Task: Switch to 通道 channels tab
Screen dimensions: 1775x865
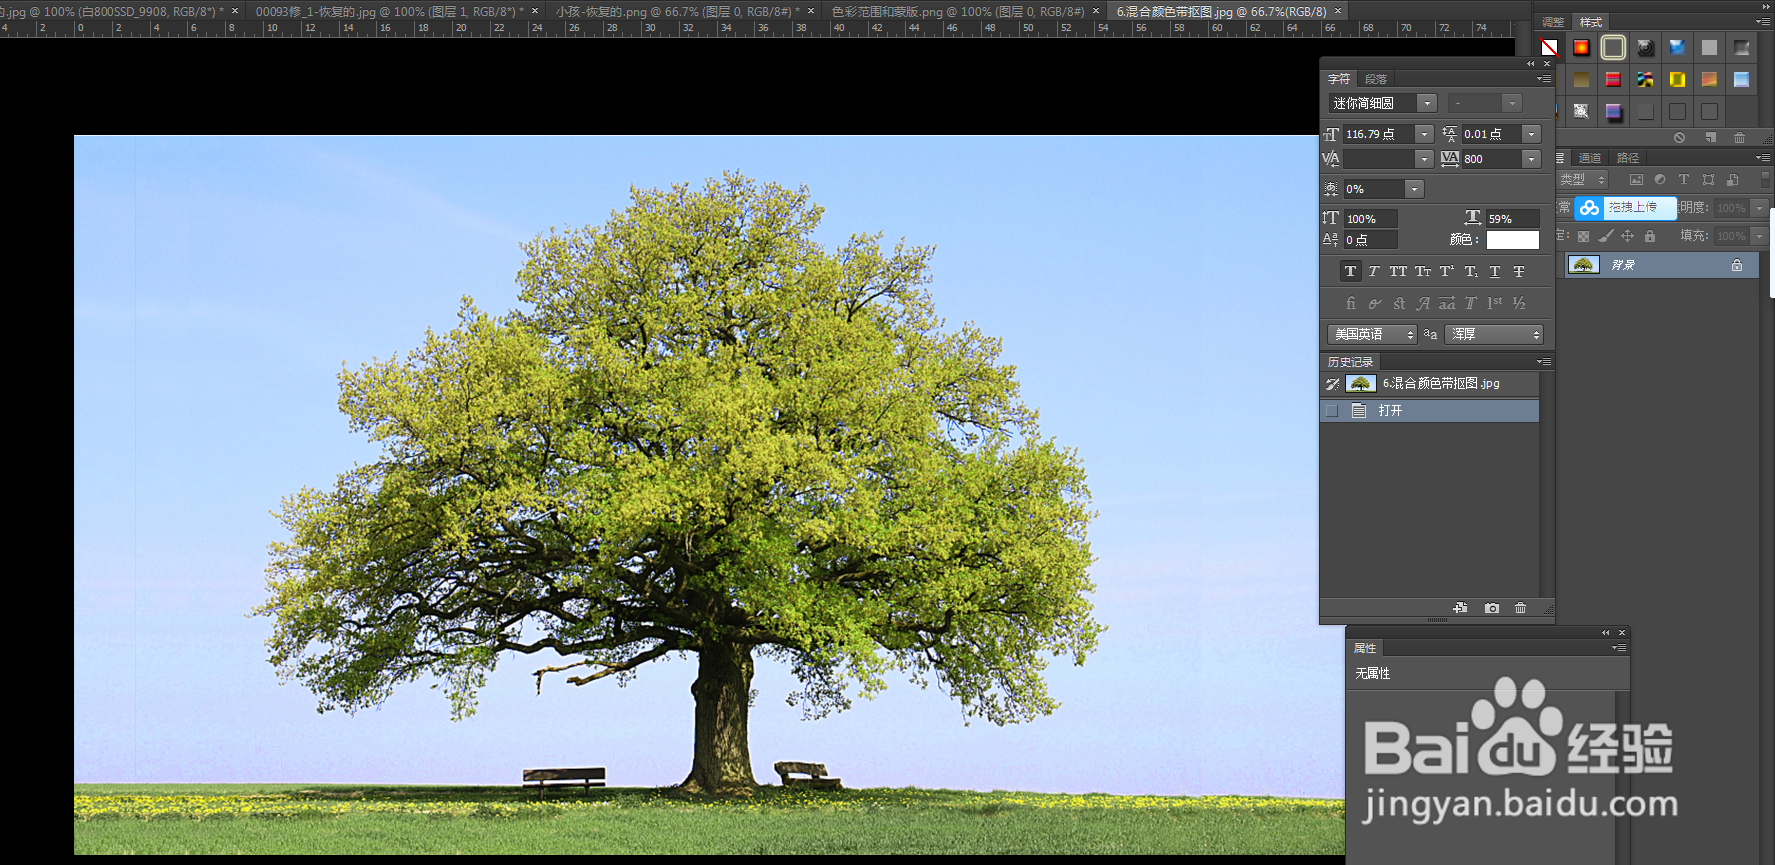Action: coord(1590,158)
